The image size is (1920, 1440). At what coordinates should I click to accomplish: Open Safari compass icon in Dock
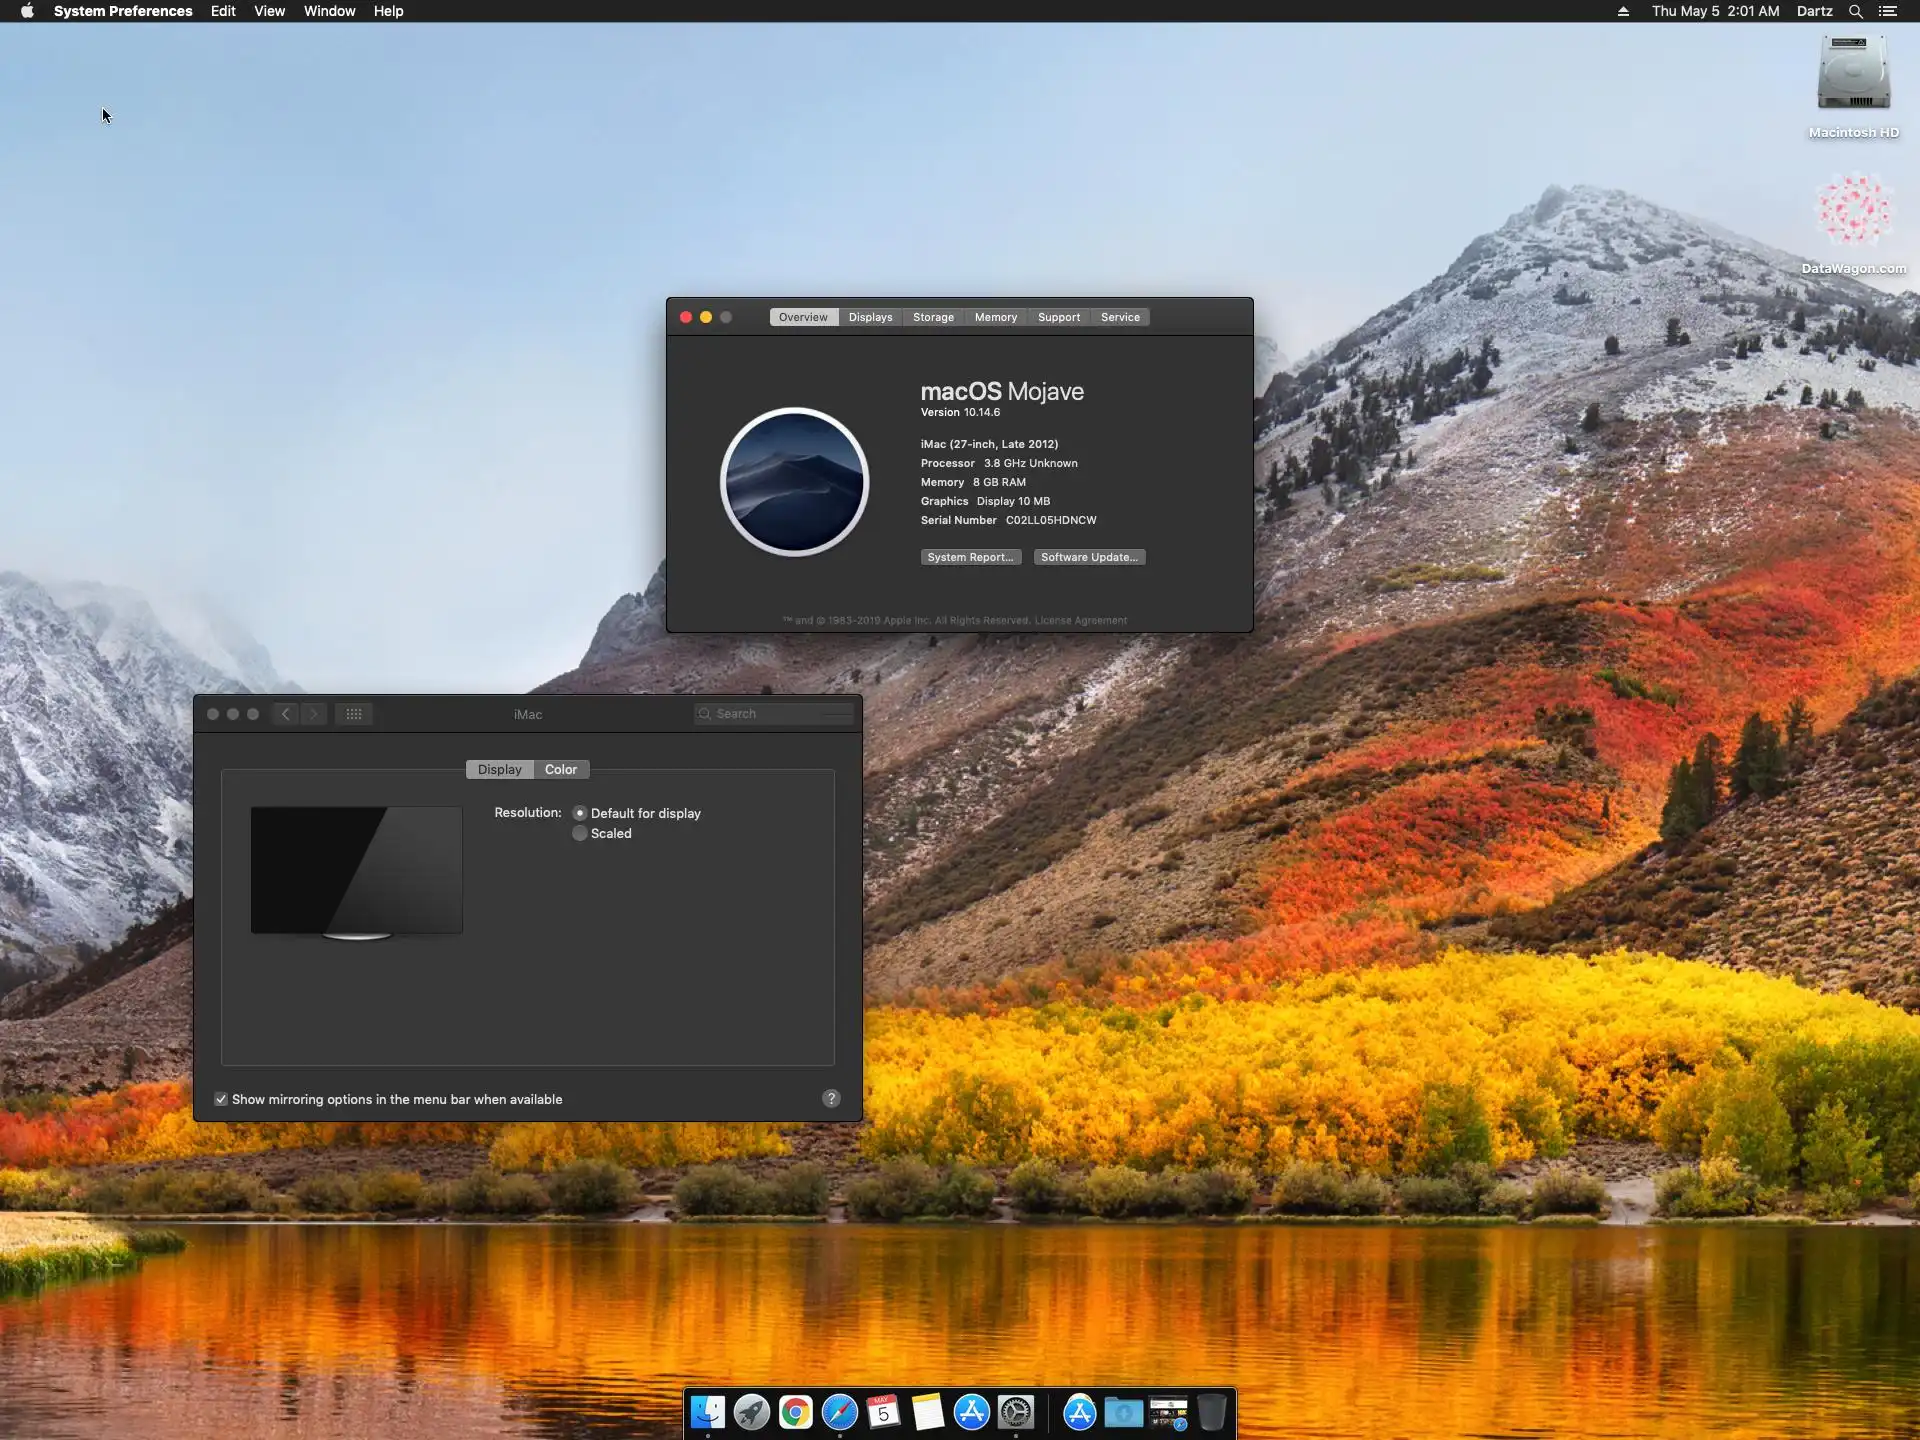pyautogui.click(x=840, y=1411)
